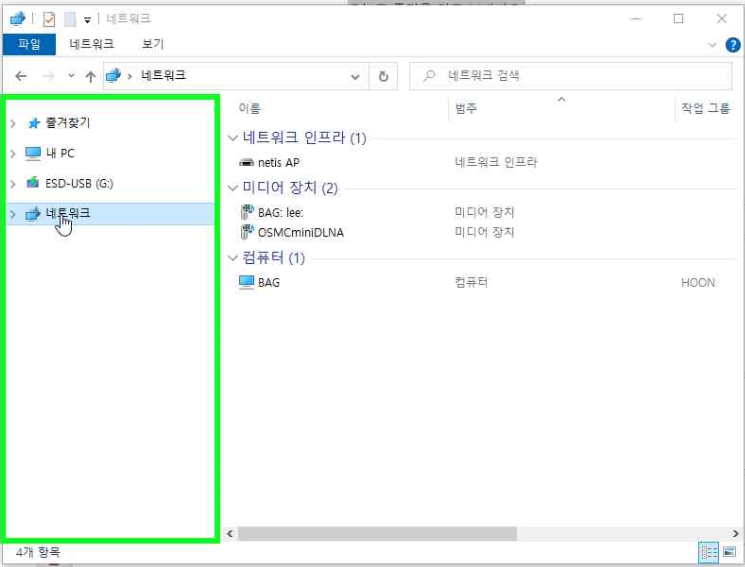The image size is (745, 567).
Task: Click the 내 PC computer icon
Action: [33, 154]
